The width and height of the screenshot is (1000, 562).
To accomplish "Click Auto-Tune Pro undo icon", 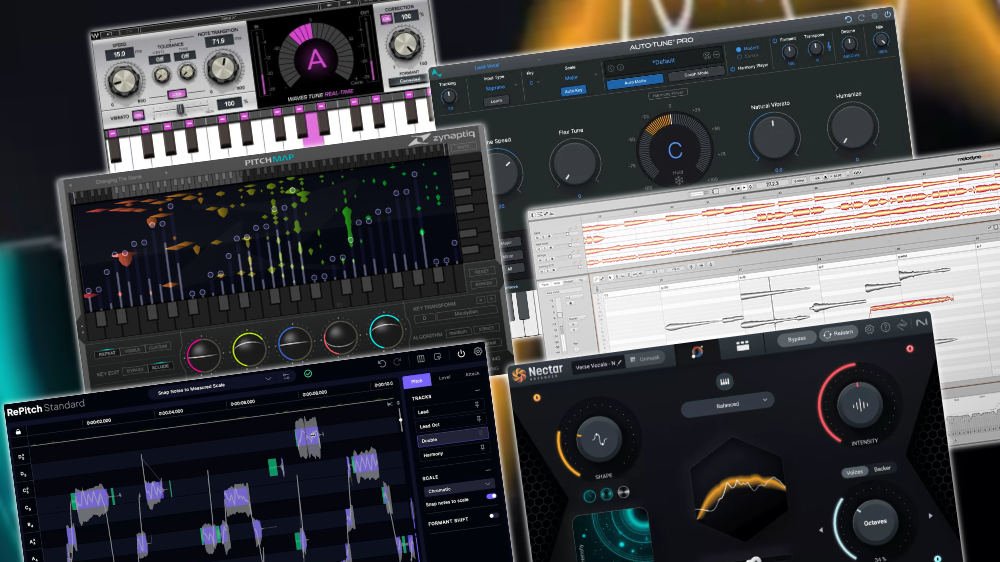I will pos(848,19).
